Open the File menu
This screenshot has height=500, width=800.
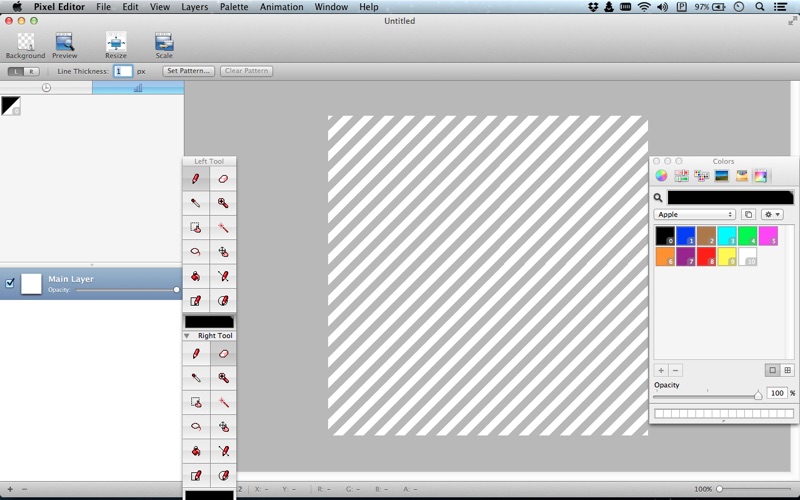coord(104,7)
